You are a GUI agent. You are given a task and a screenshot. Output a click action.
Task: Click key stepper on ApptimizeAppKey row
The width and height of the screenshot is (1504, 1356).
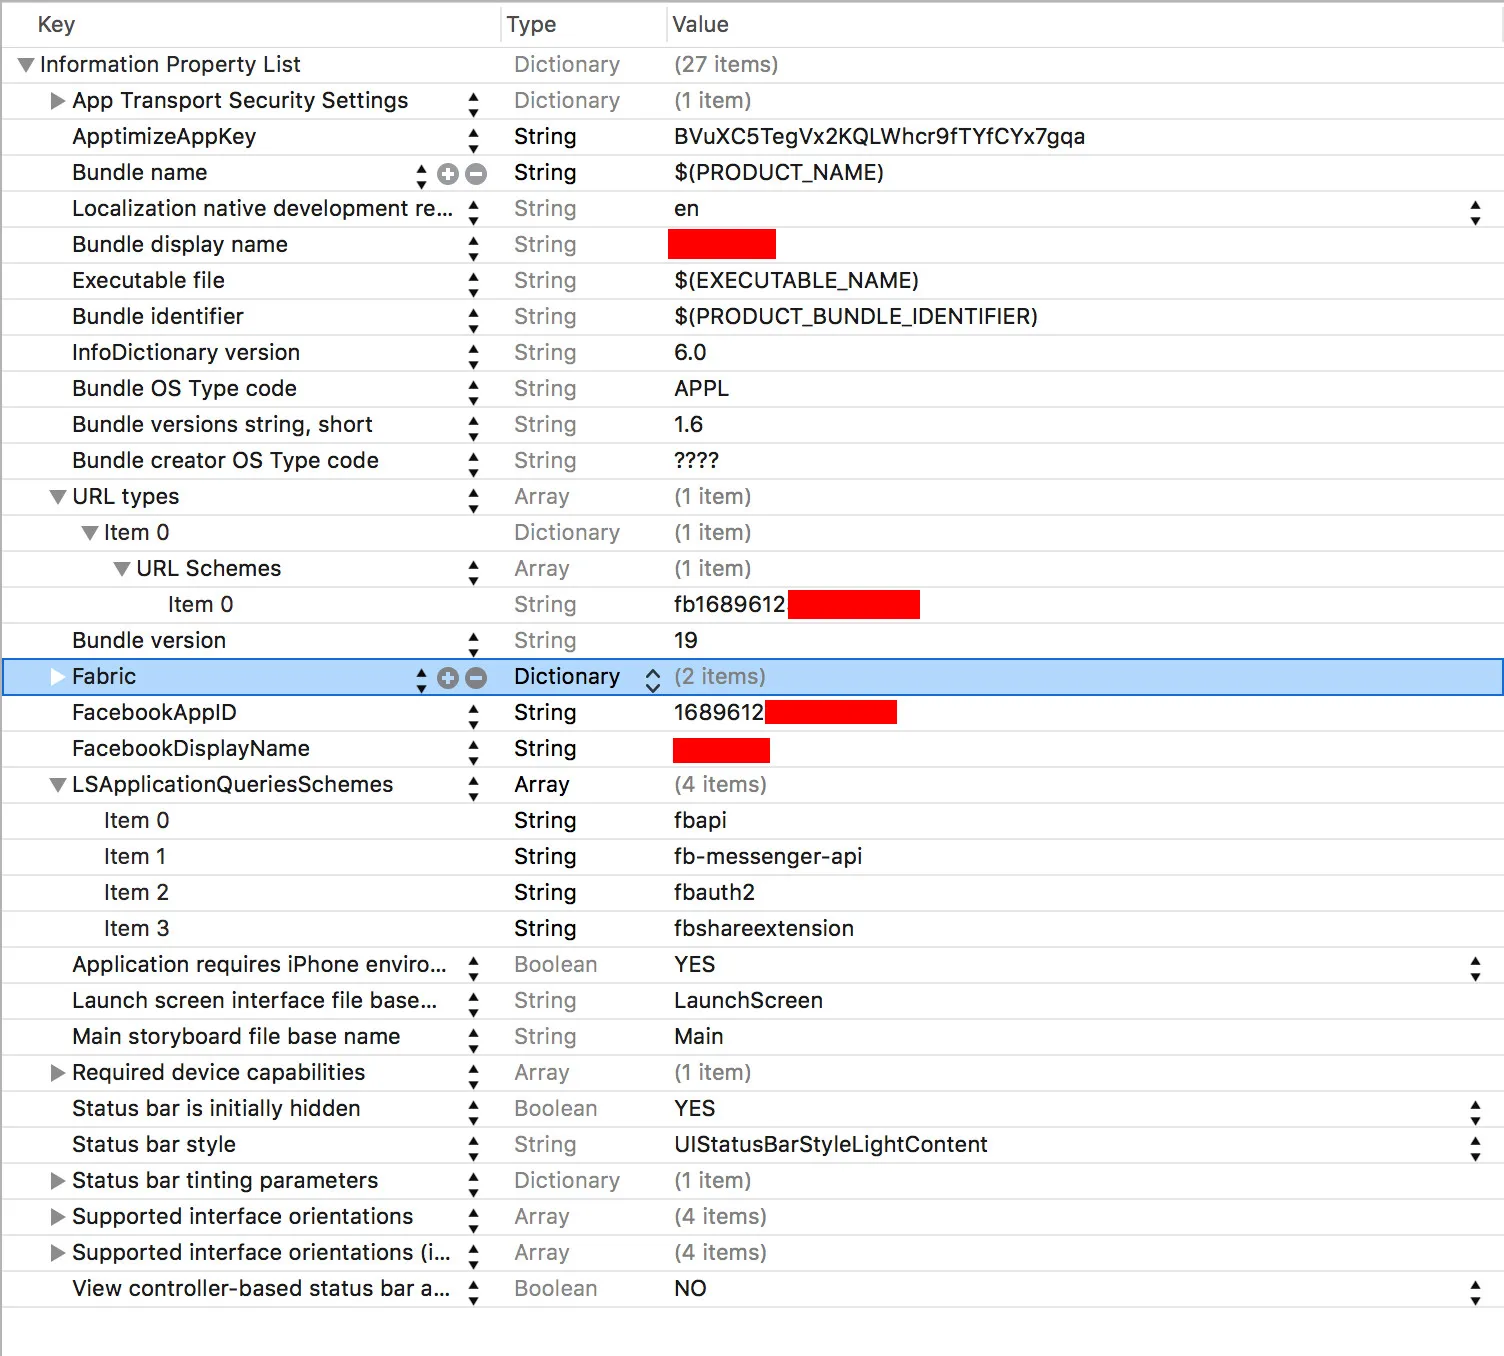pos(473,140)
